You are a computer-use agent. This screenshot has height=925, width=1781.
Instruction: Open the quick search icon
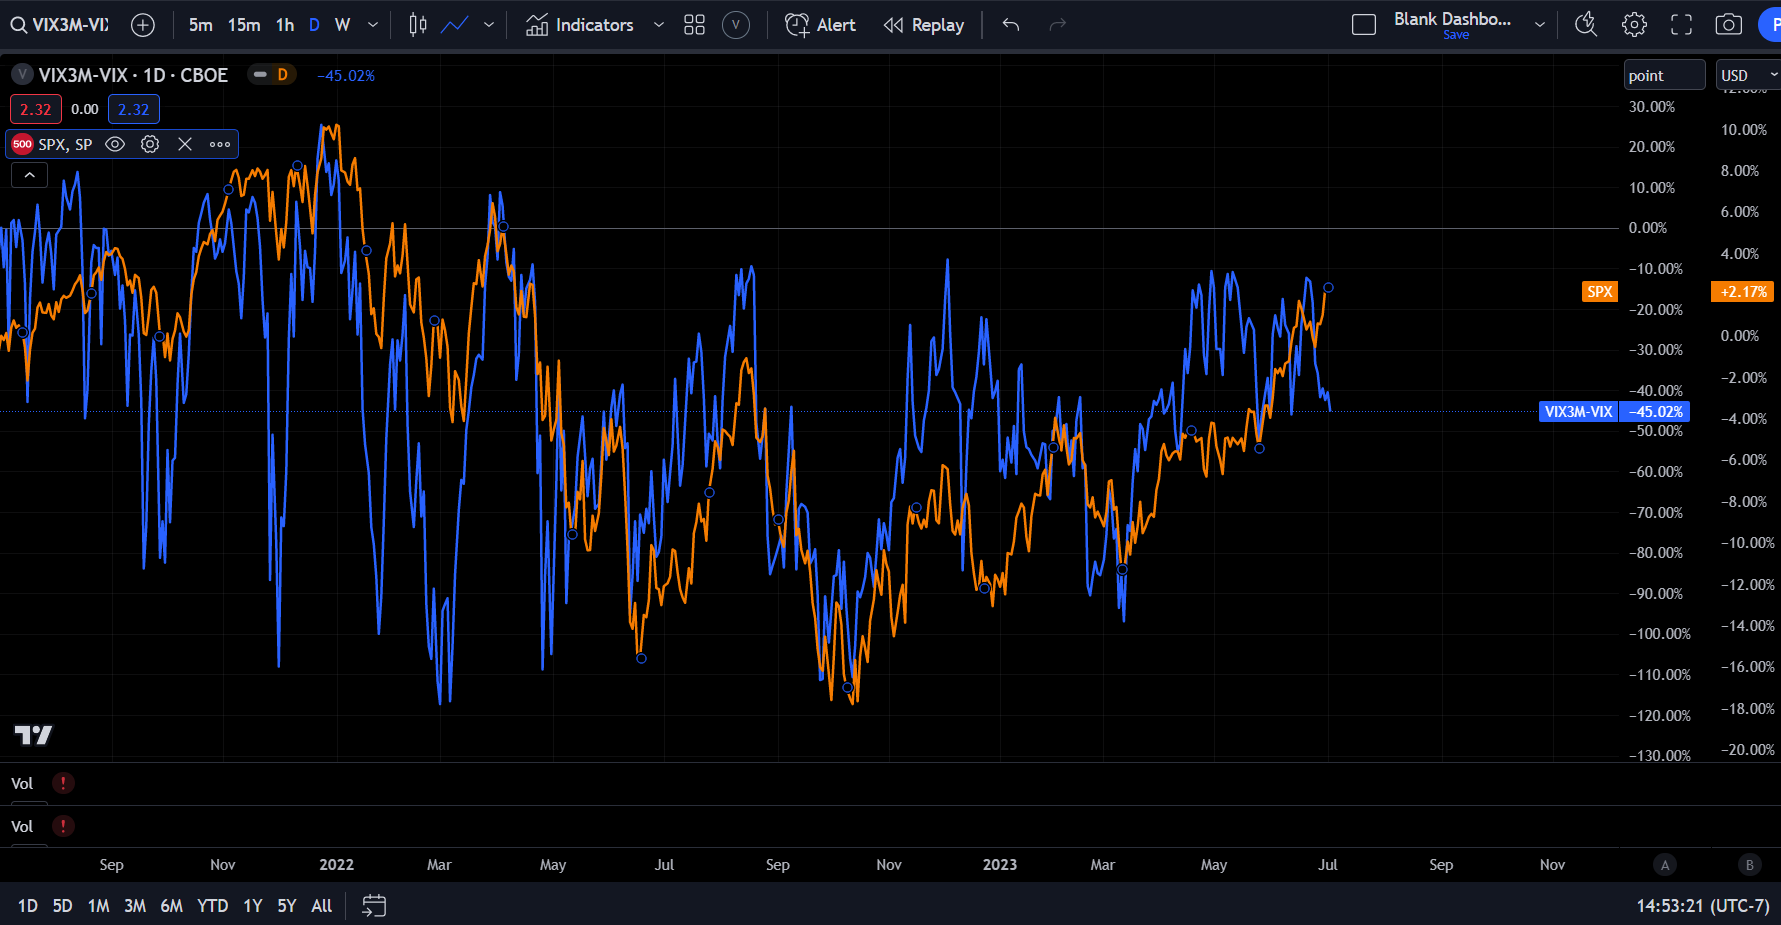pyautogui.click(x=1586, y=25)
